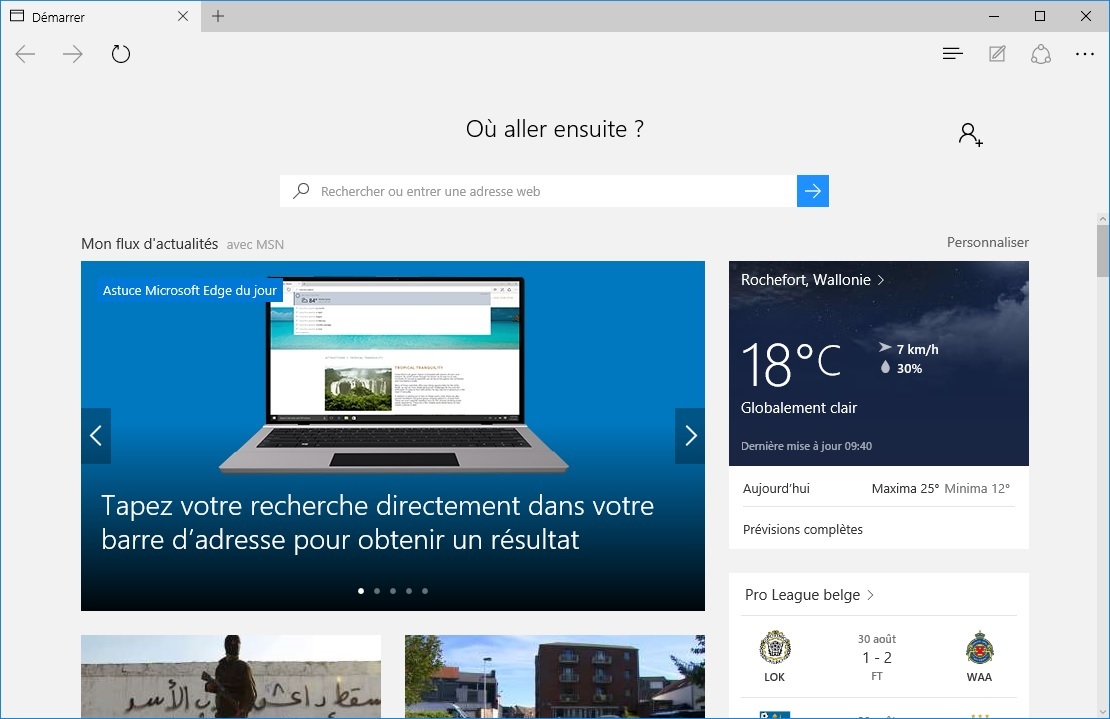
Task: Click the scrollbar down arrow
Action: click(1103, 712)
